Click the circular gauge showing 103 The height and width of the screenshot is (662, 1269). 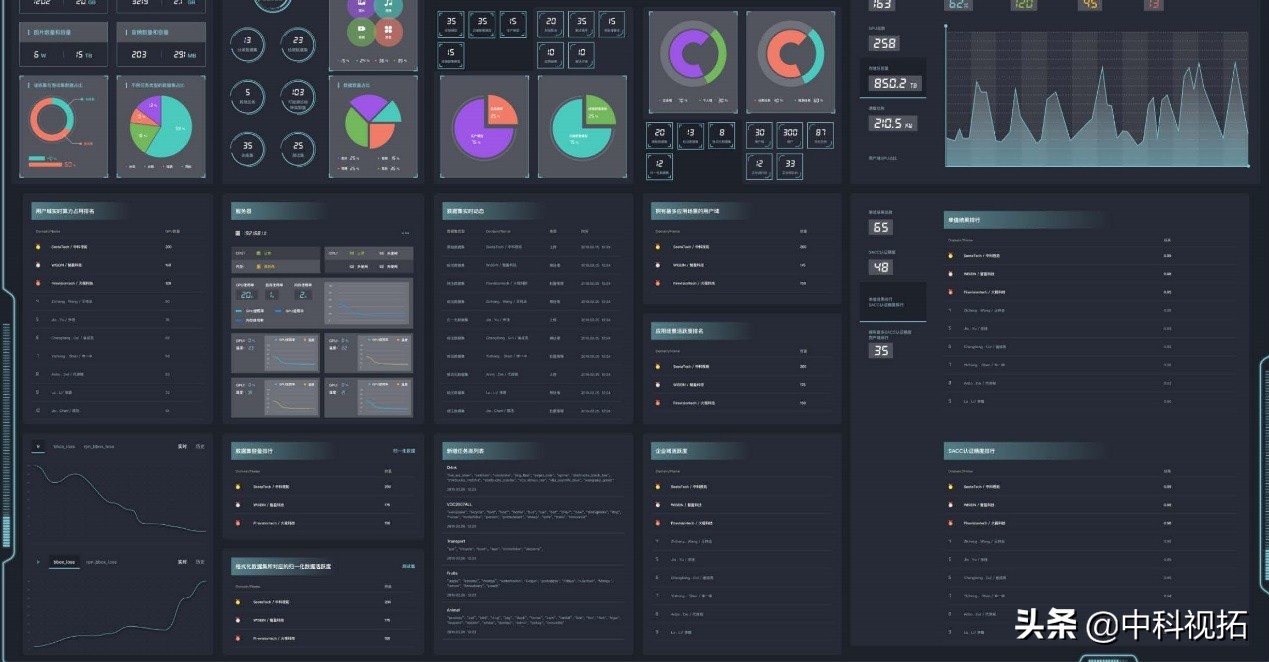[297, 96]
